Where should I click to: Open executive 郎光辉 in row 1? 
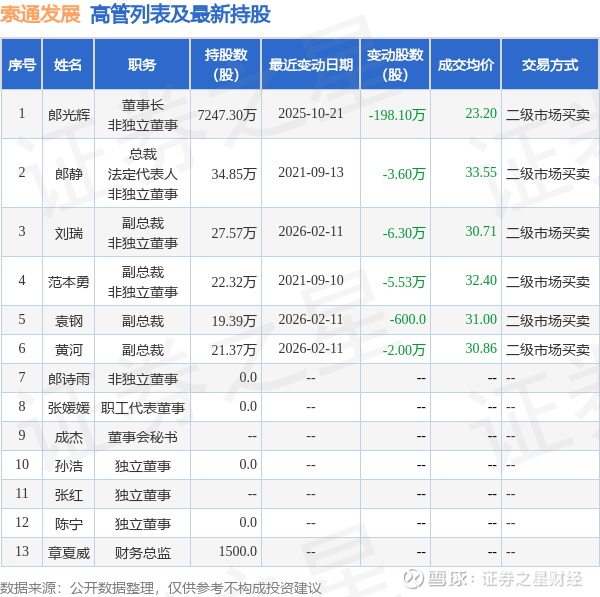pyautogui.click(x=68, y=115)
